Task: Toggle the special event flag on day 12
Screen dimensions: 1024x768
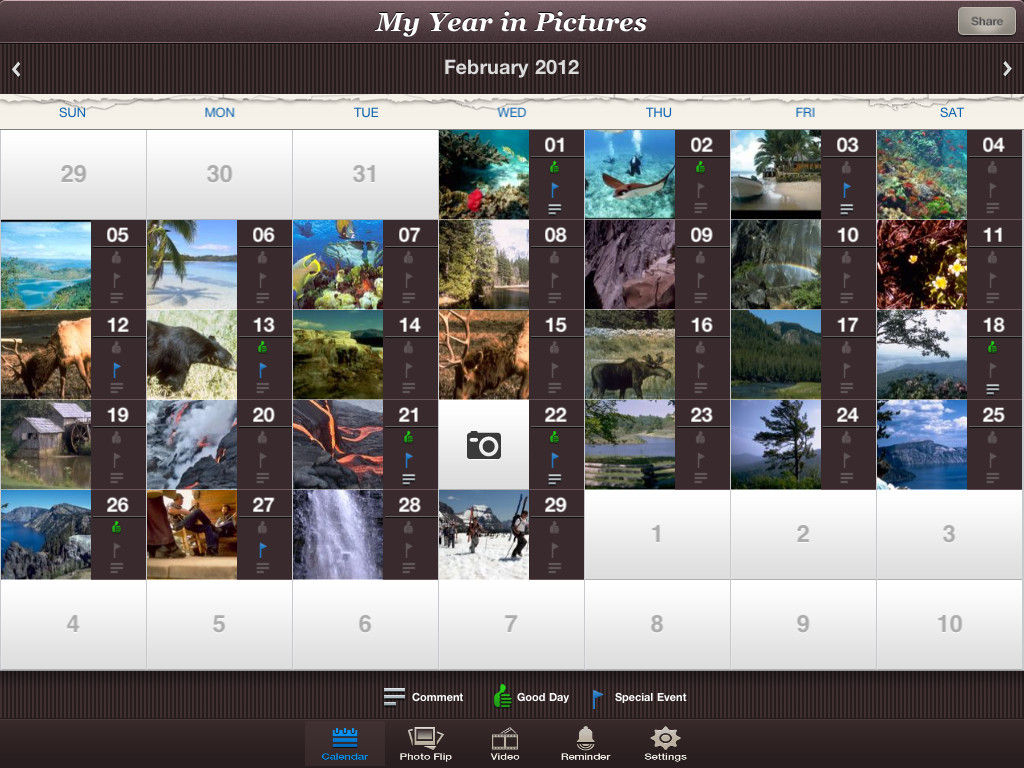Action: point(116,370)
